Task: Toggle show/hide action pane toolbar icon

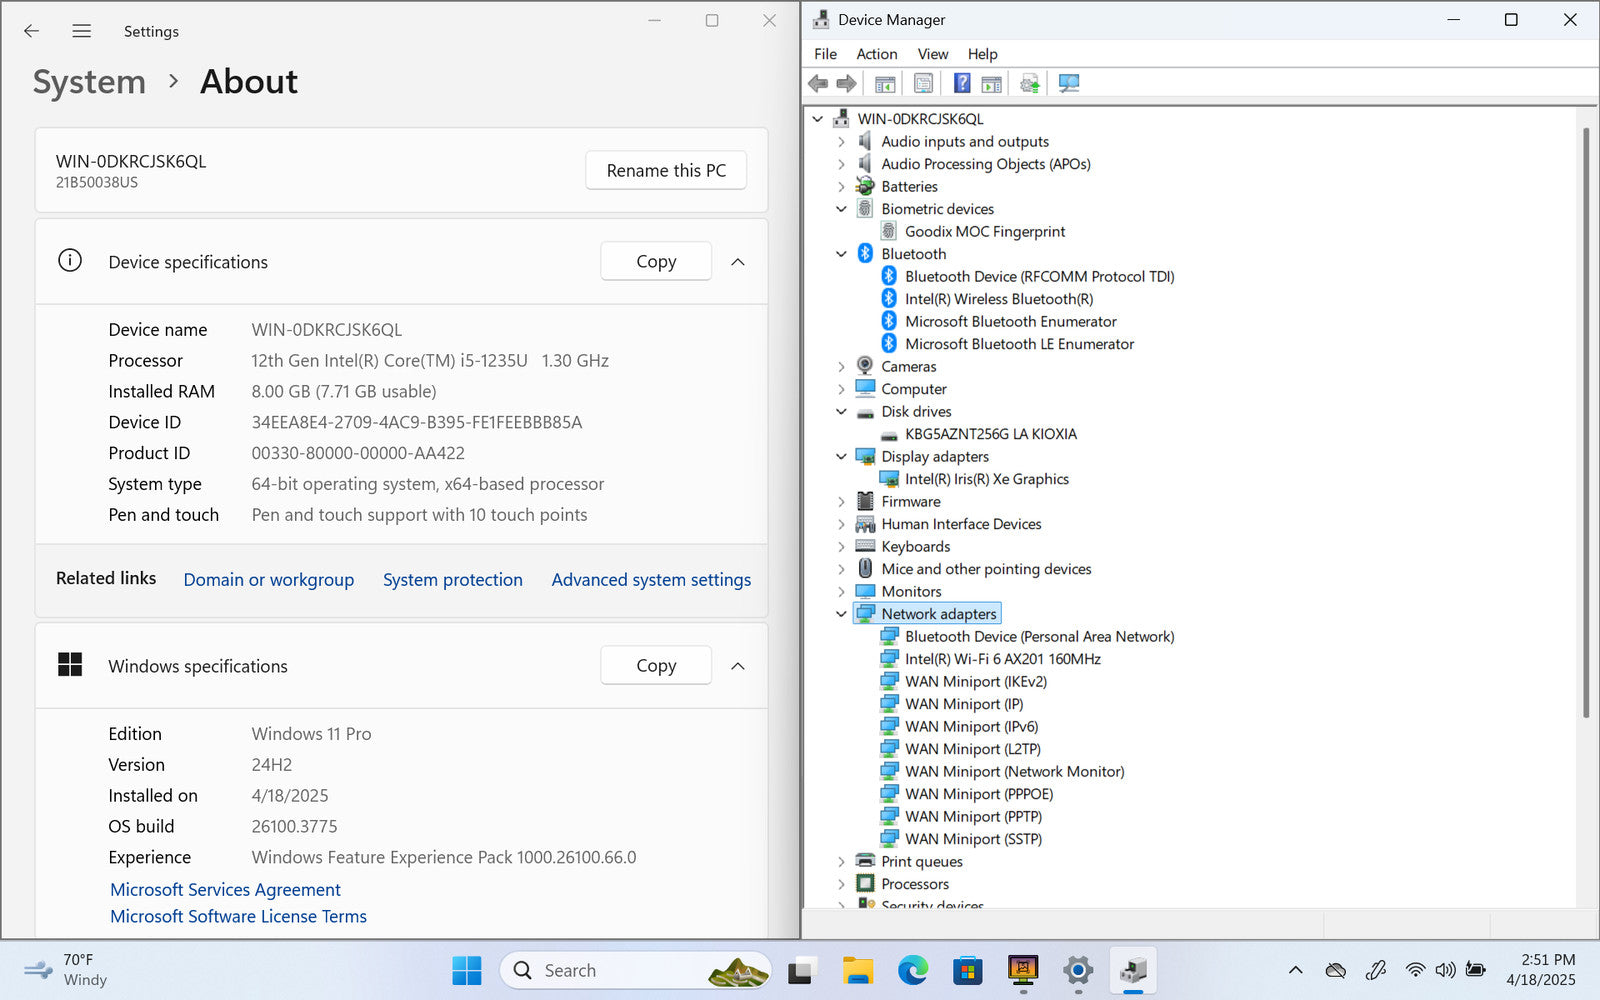Action: pos(991,84)
